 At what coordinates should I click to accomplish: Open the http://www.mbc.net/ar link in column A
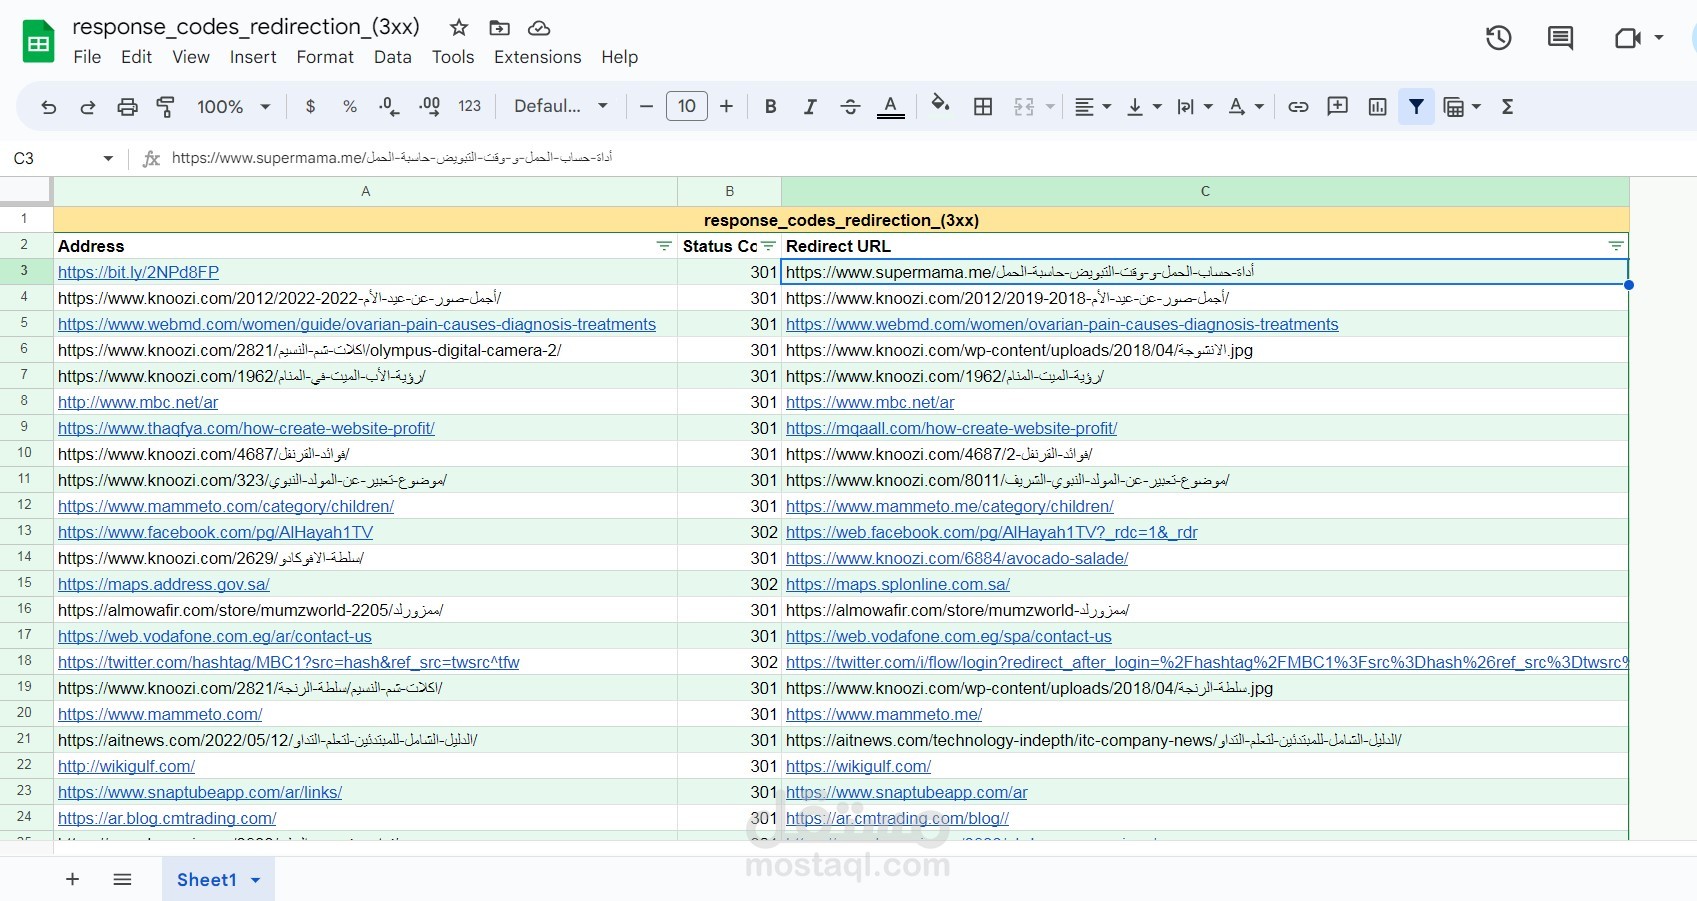pos(138,402)
